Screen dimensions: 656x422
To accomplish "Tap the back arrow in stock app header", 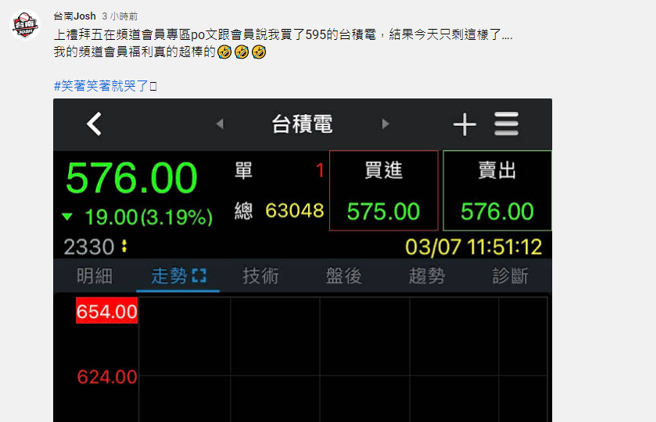I will tap(94, 124).
